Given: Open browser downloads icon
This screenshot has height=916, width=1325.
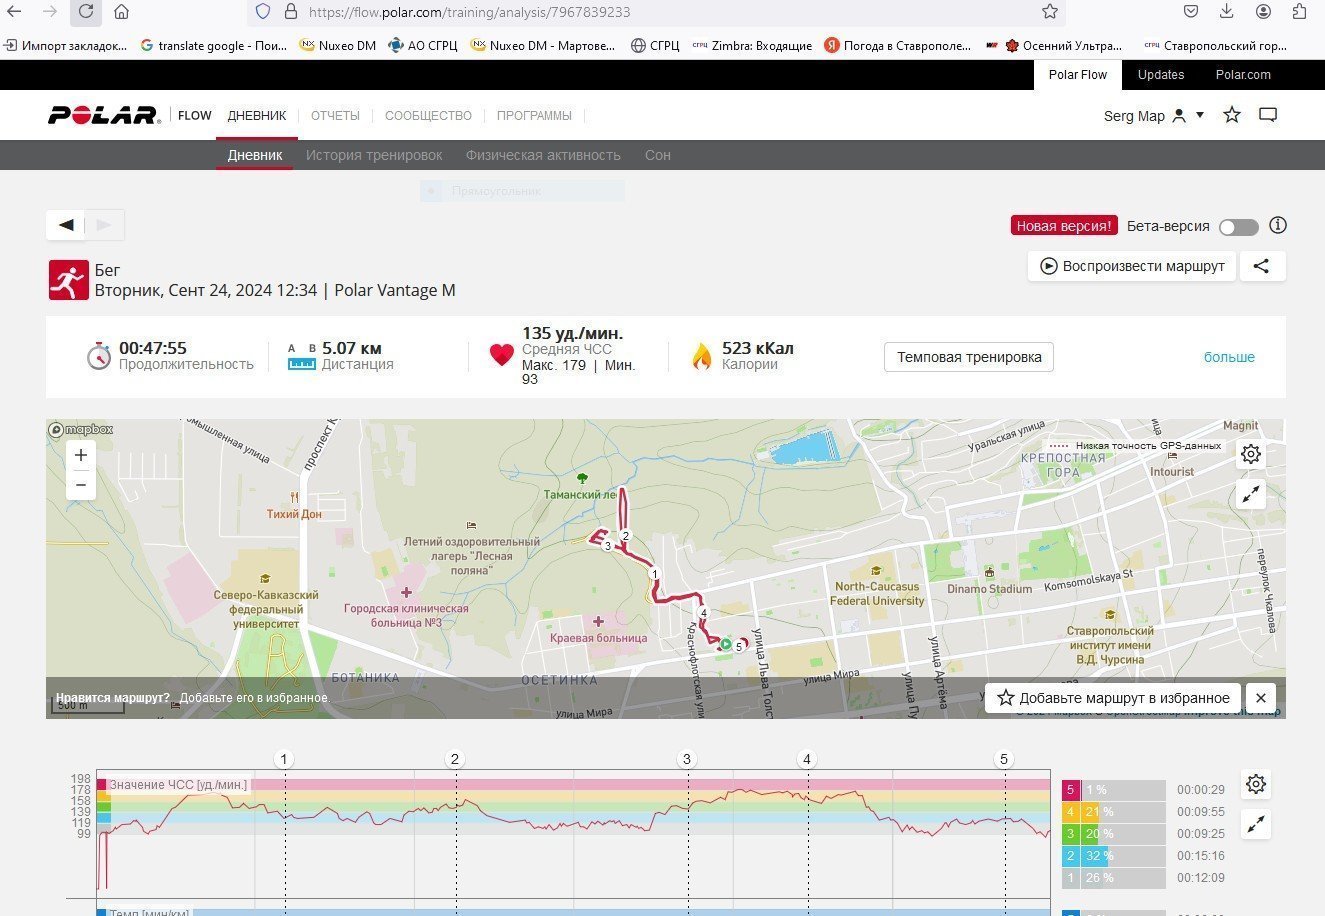Looking at the screenshot, I should click(x=1227, y=12).
